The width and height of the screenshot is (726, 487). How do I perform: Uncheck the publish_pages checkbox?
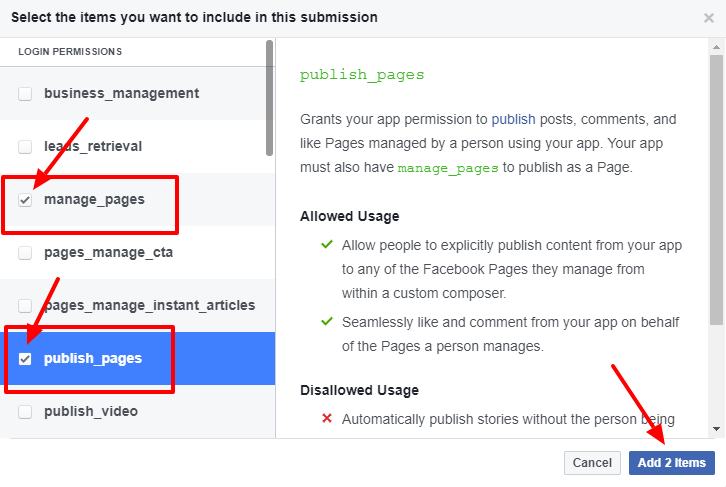click(x=26, y=359)
